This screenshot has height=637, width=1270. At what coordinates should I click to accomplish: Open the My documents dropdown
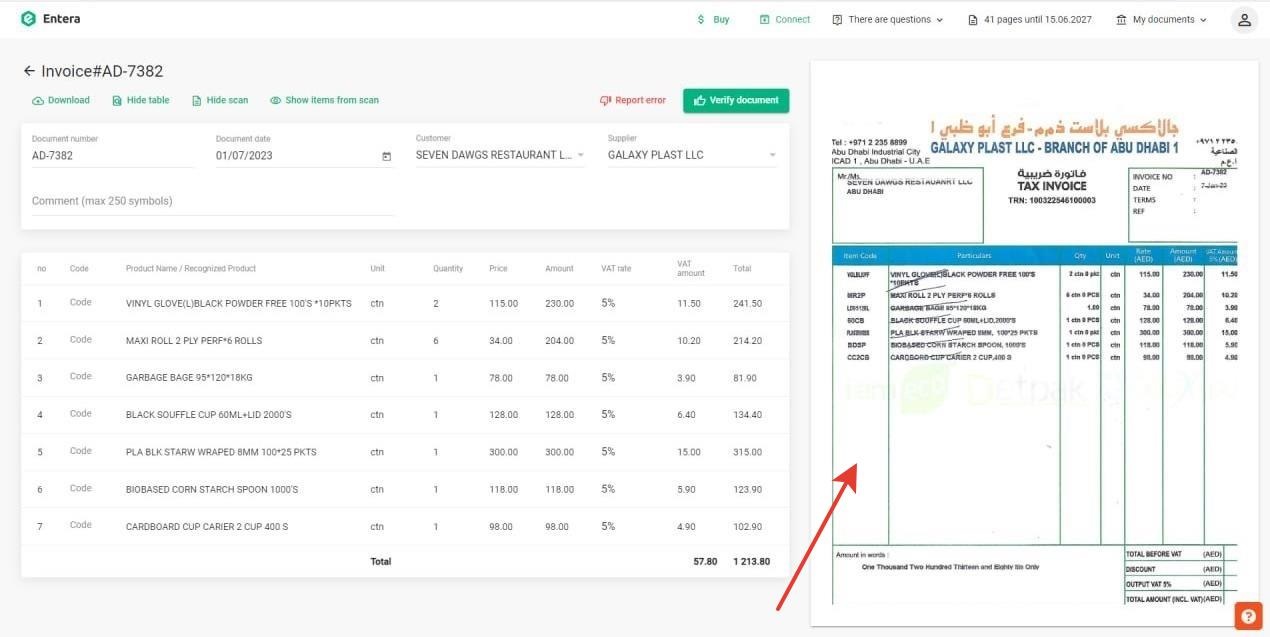point(1161,20)
